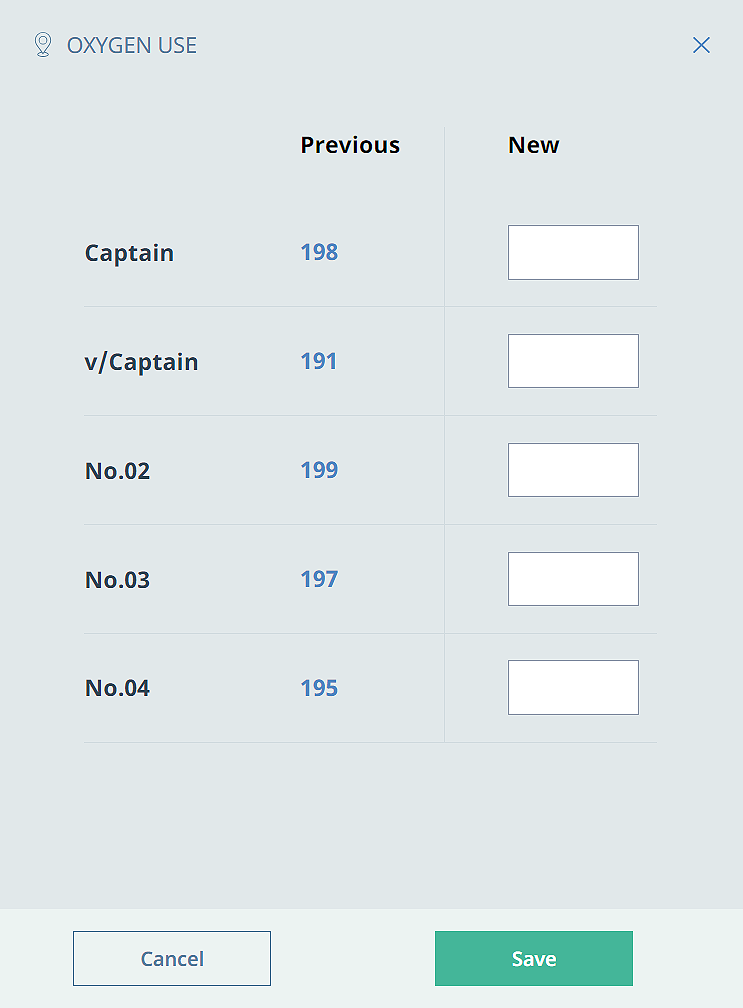Screen dimensions: 743x1008
Task: Click the Cancel button
Action: pyautogui.click(x=172, y=958)
